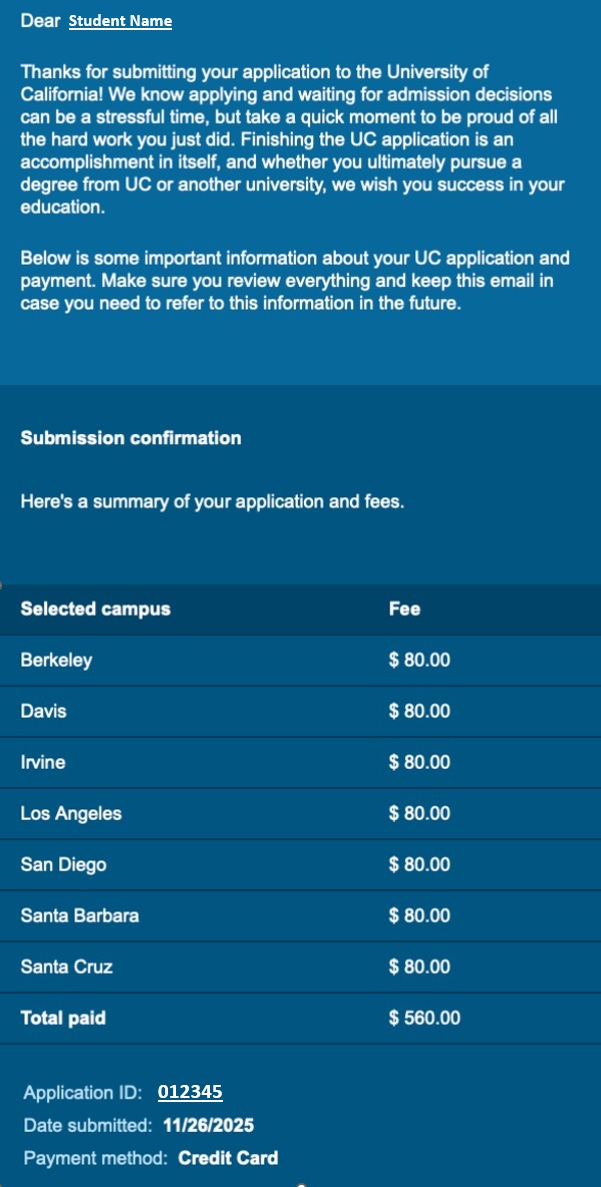The height and width of the screenshot is (1187, 601).
Task: Select the Santa Cruz campus row
Action: (x=66, y=966)
